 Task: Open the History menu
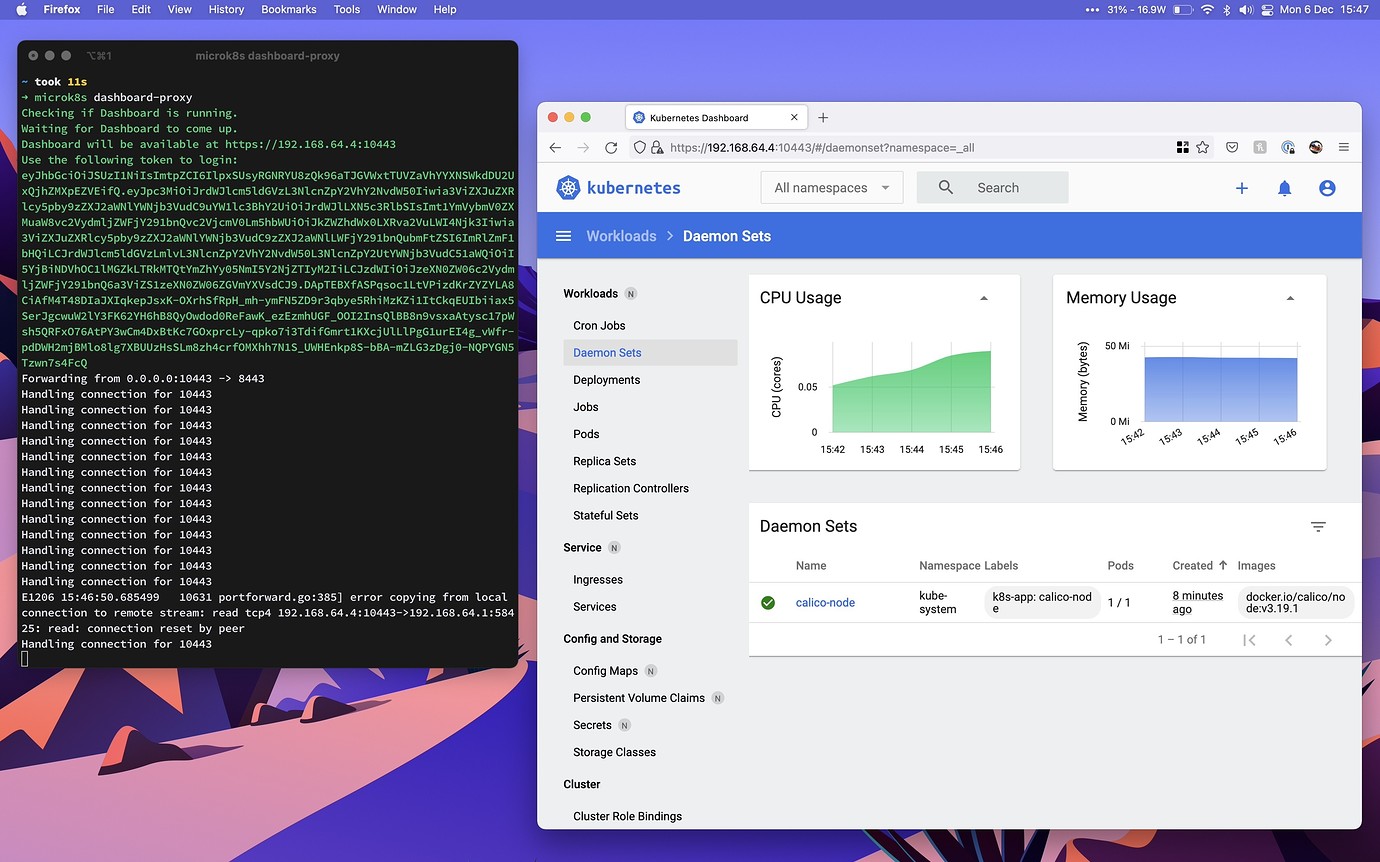[226, 9]
